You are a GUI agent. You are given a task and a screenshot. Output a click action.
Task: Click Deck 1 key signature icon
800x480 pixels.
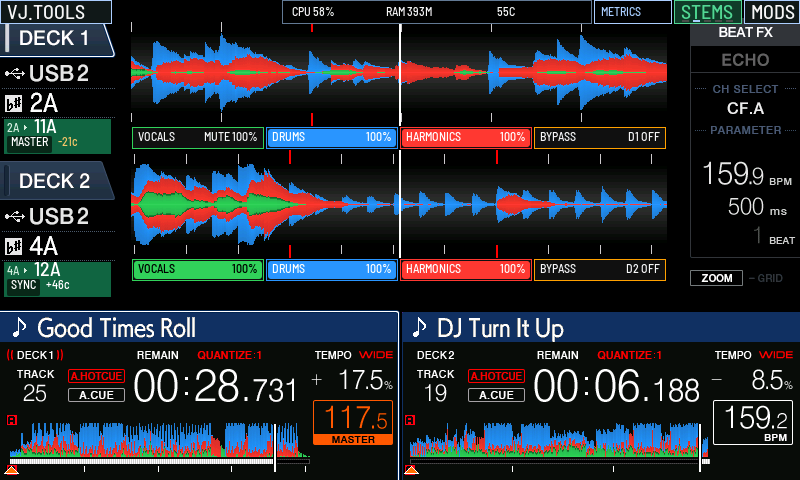pos(14,104)
